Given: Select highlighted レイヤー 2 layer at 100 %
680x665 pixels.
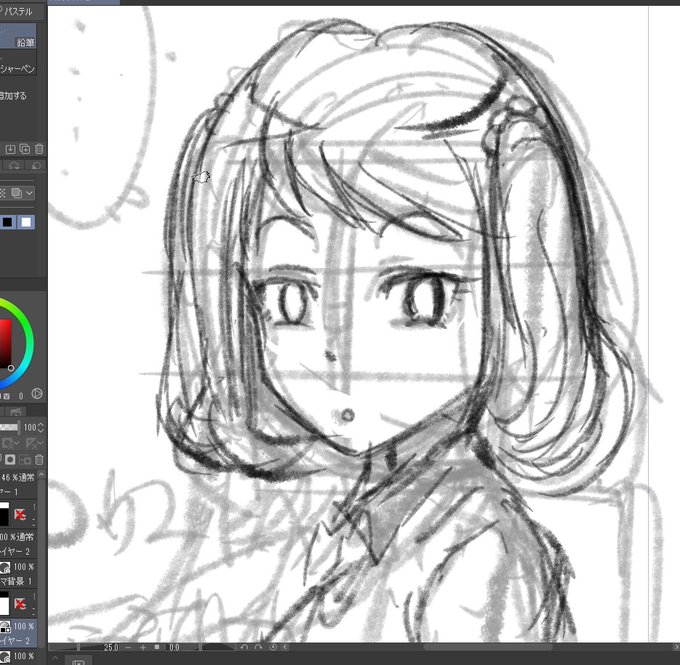Looking at the screenshot, I should [x=18, y=633].
